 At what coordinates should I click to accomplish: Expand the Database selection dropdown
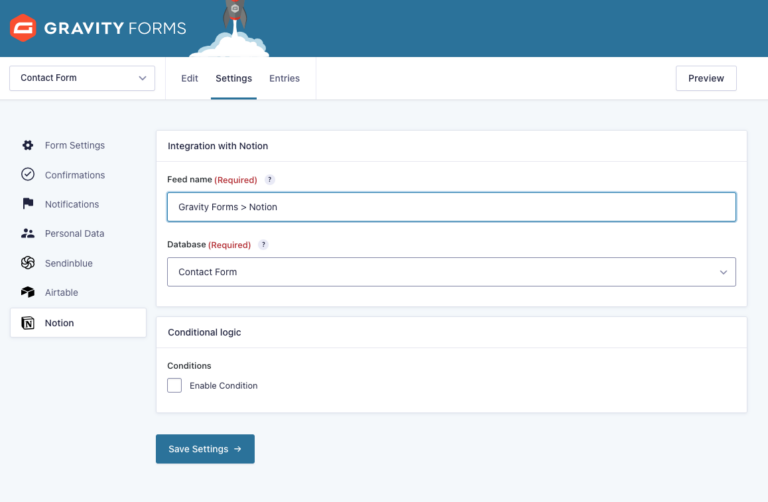(x=451, y=272)
